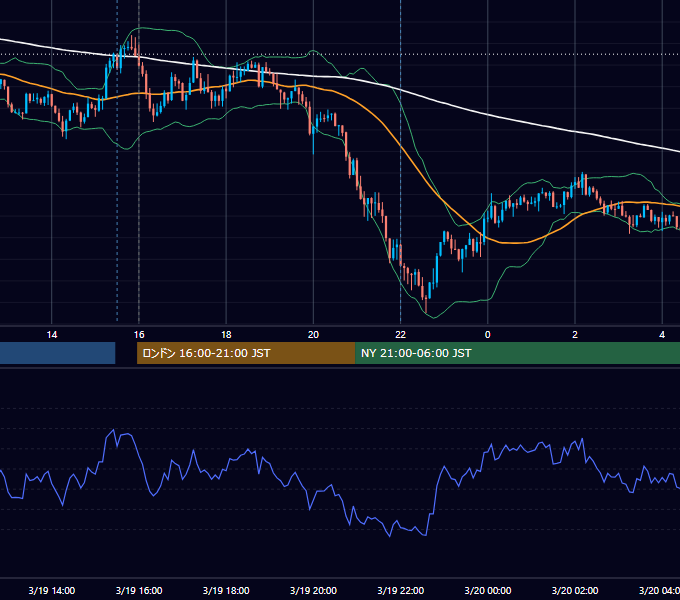Click the 3/19 16:00 date label
Screen dimensions: 680x600
coord(139,590)
